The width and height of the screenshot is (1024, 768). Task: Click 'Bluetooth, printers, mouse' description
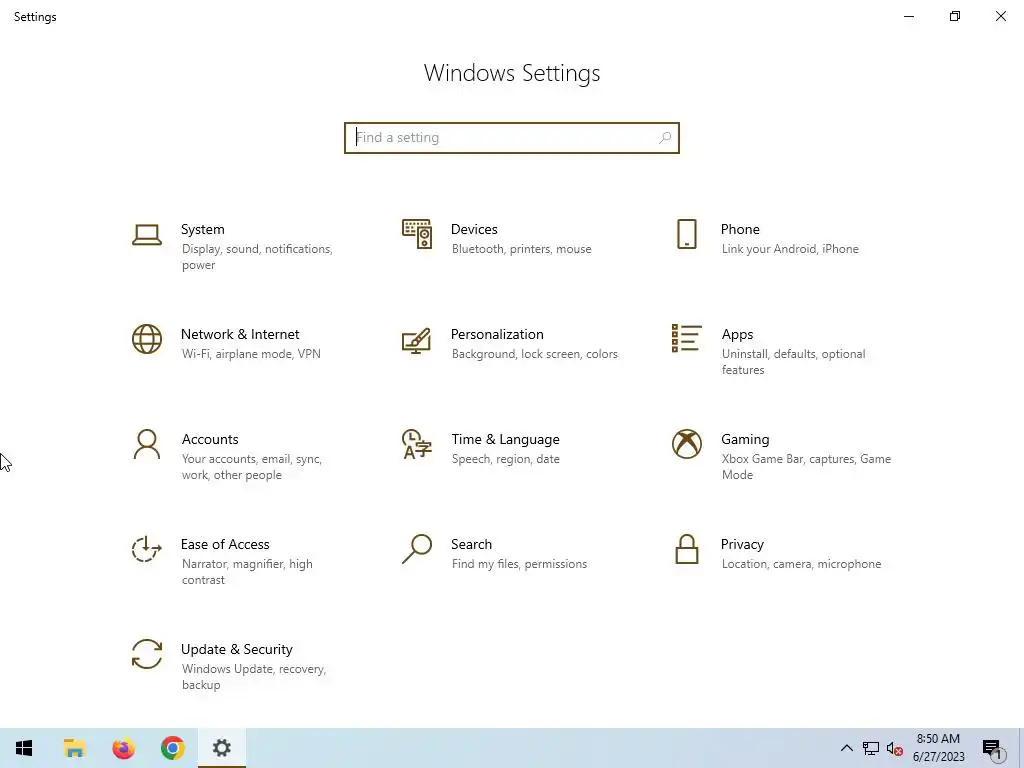[x=521, y=249]
